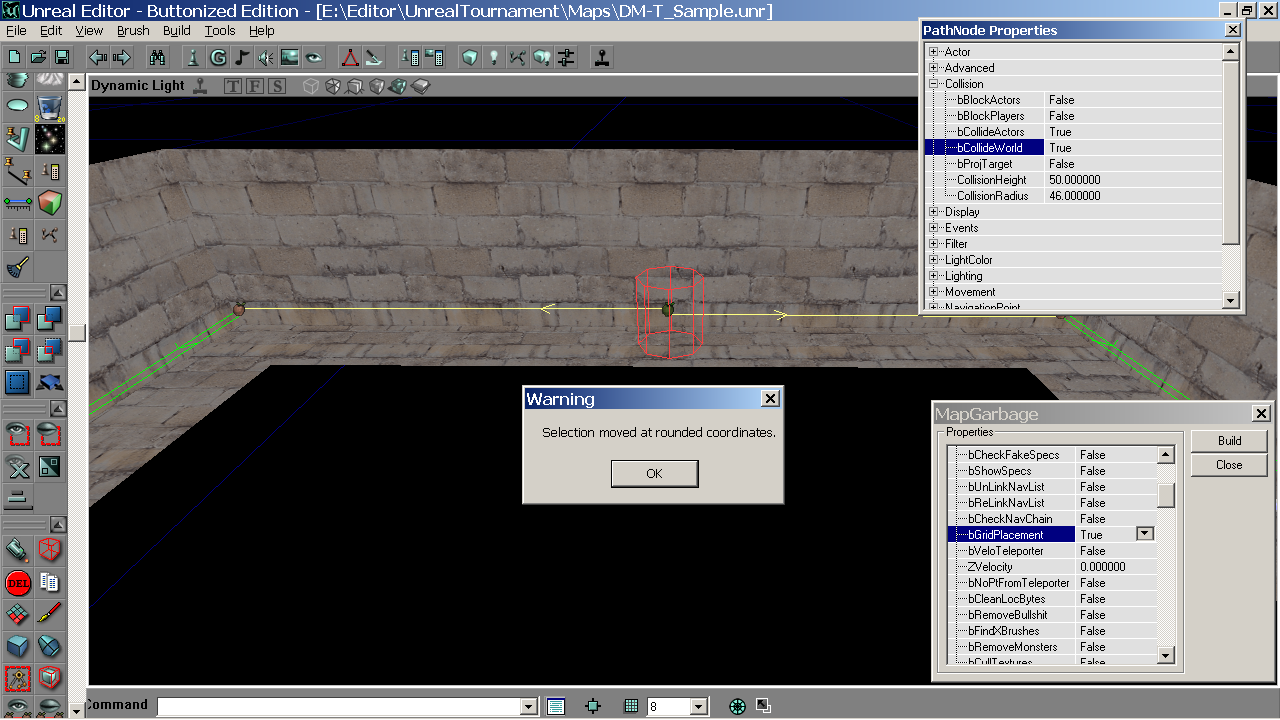Open the Build menu
The height and width of the screenshot is (720, 1280).
pyautogui.click(x=177, y=31)
